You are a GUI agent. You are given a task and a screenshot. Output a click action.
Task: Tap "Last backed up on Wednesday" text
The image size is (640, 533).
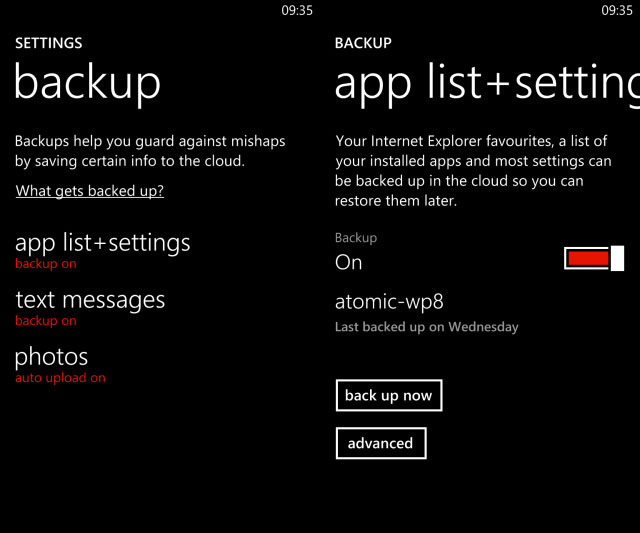coord(427,327)
